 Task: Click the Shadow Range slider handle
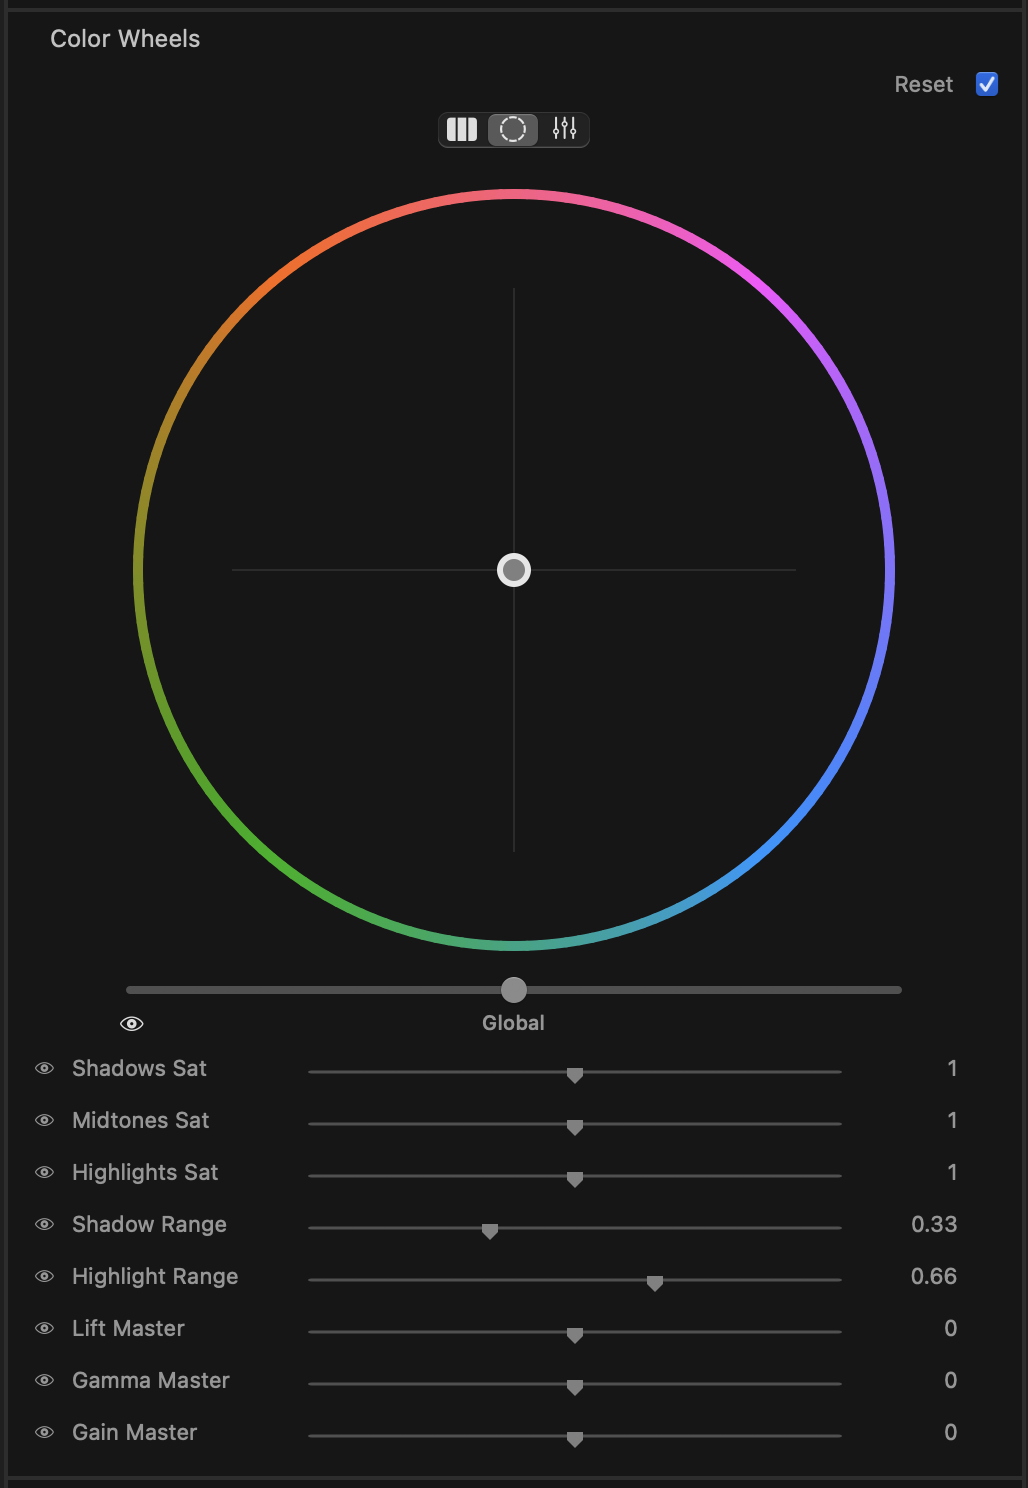(x=490, y=1231)
